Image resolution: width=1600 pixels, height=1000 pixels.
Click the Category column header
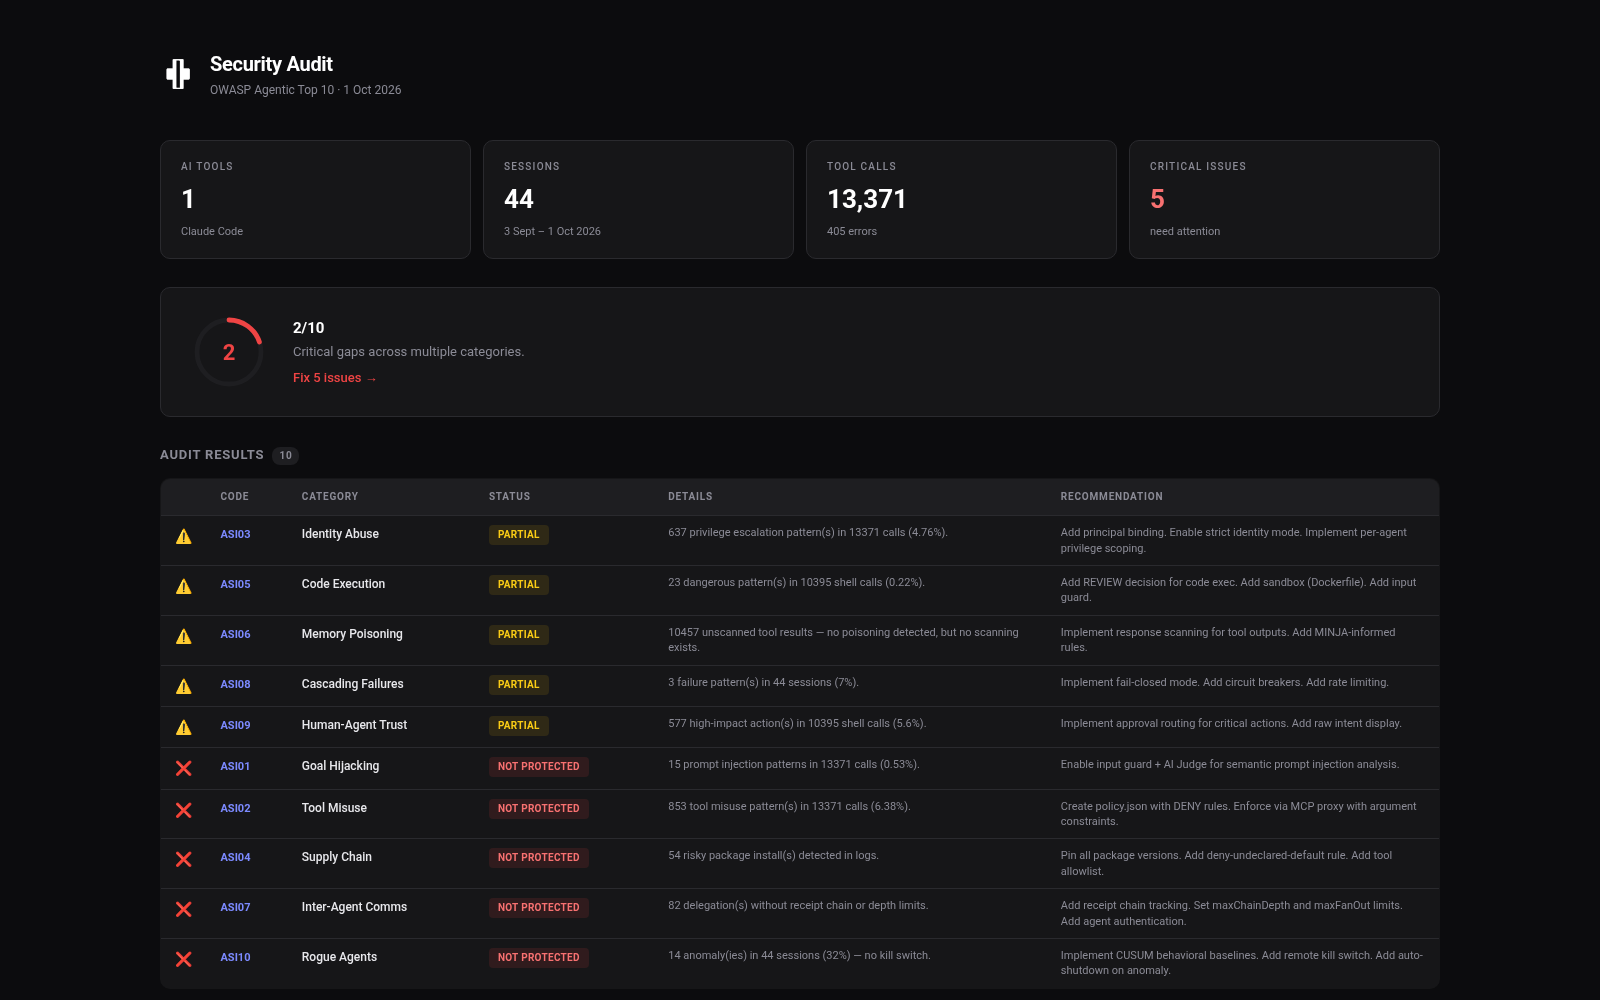[330, 496]
